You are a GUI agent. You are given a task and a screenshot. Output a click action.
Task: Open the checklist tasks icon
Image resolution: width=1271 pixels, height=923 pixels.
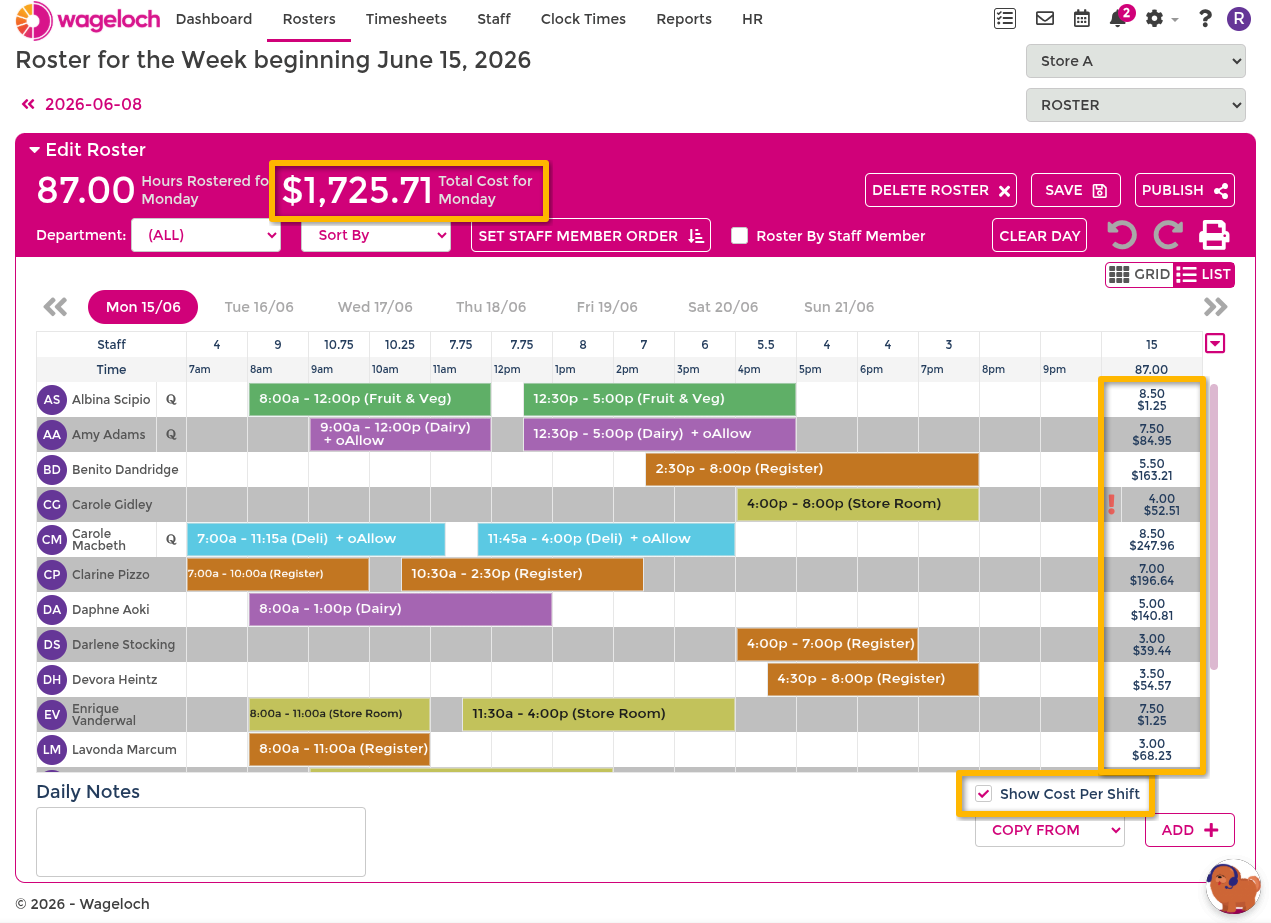click(x=1005, y=18)
